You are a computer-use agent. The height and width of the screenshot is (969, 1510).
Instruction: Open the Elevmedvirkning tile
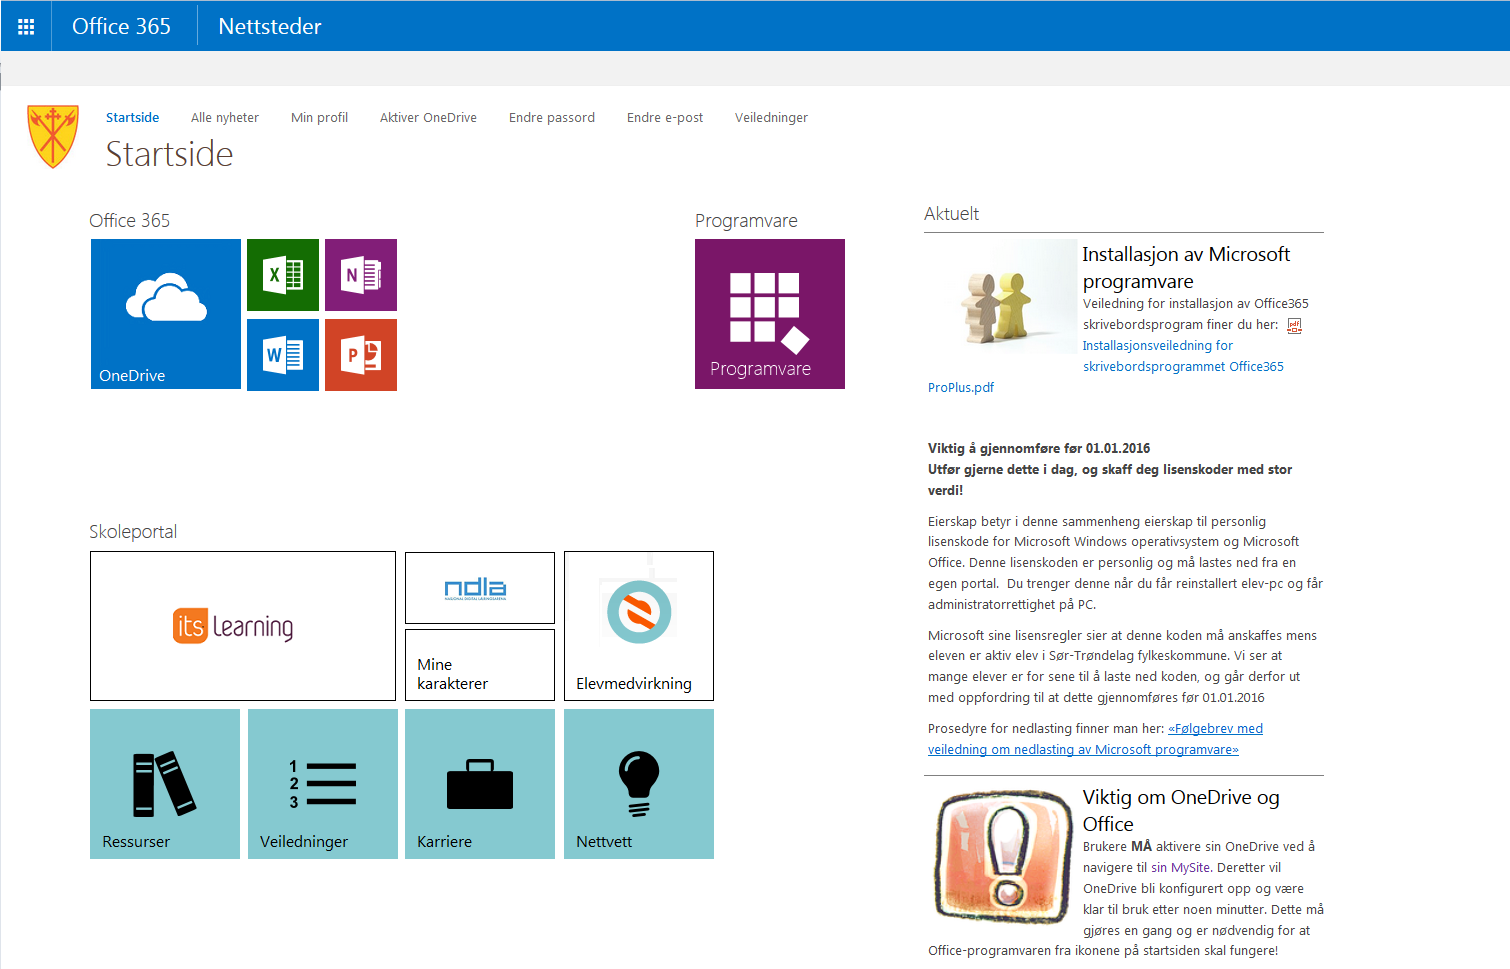pos(639,626)
